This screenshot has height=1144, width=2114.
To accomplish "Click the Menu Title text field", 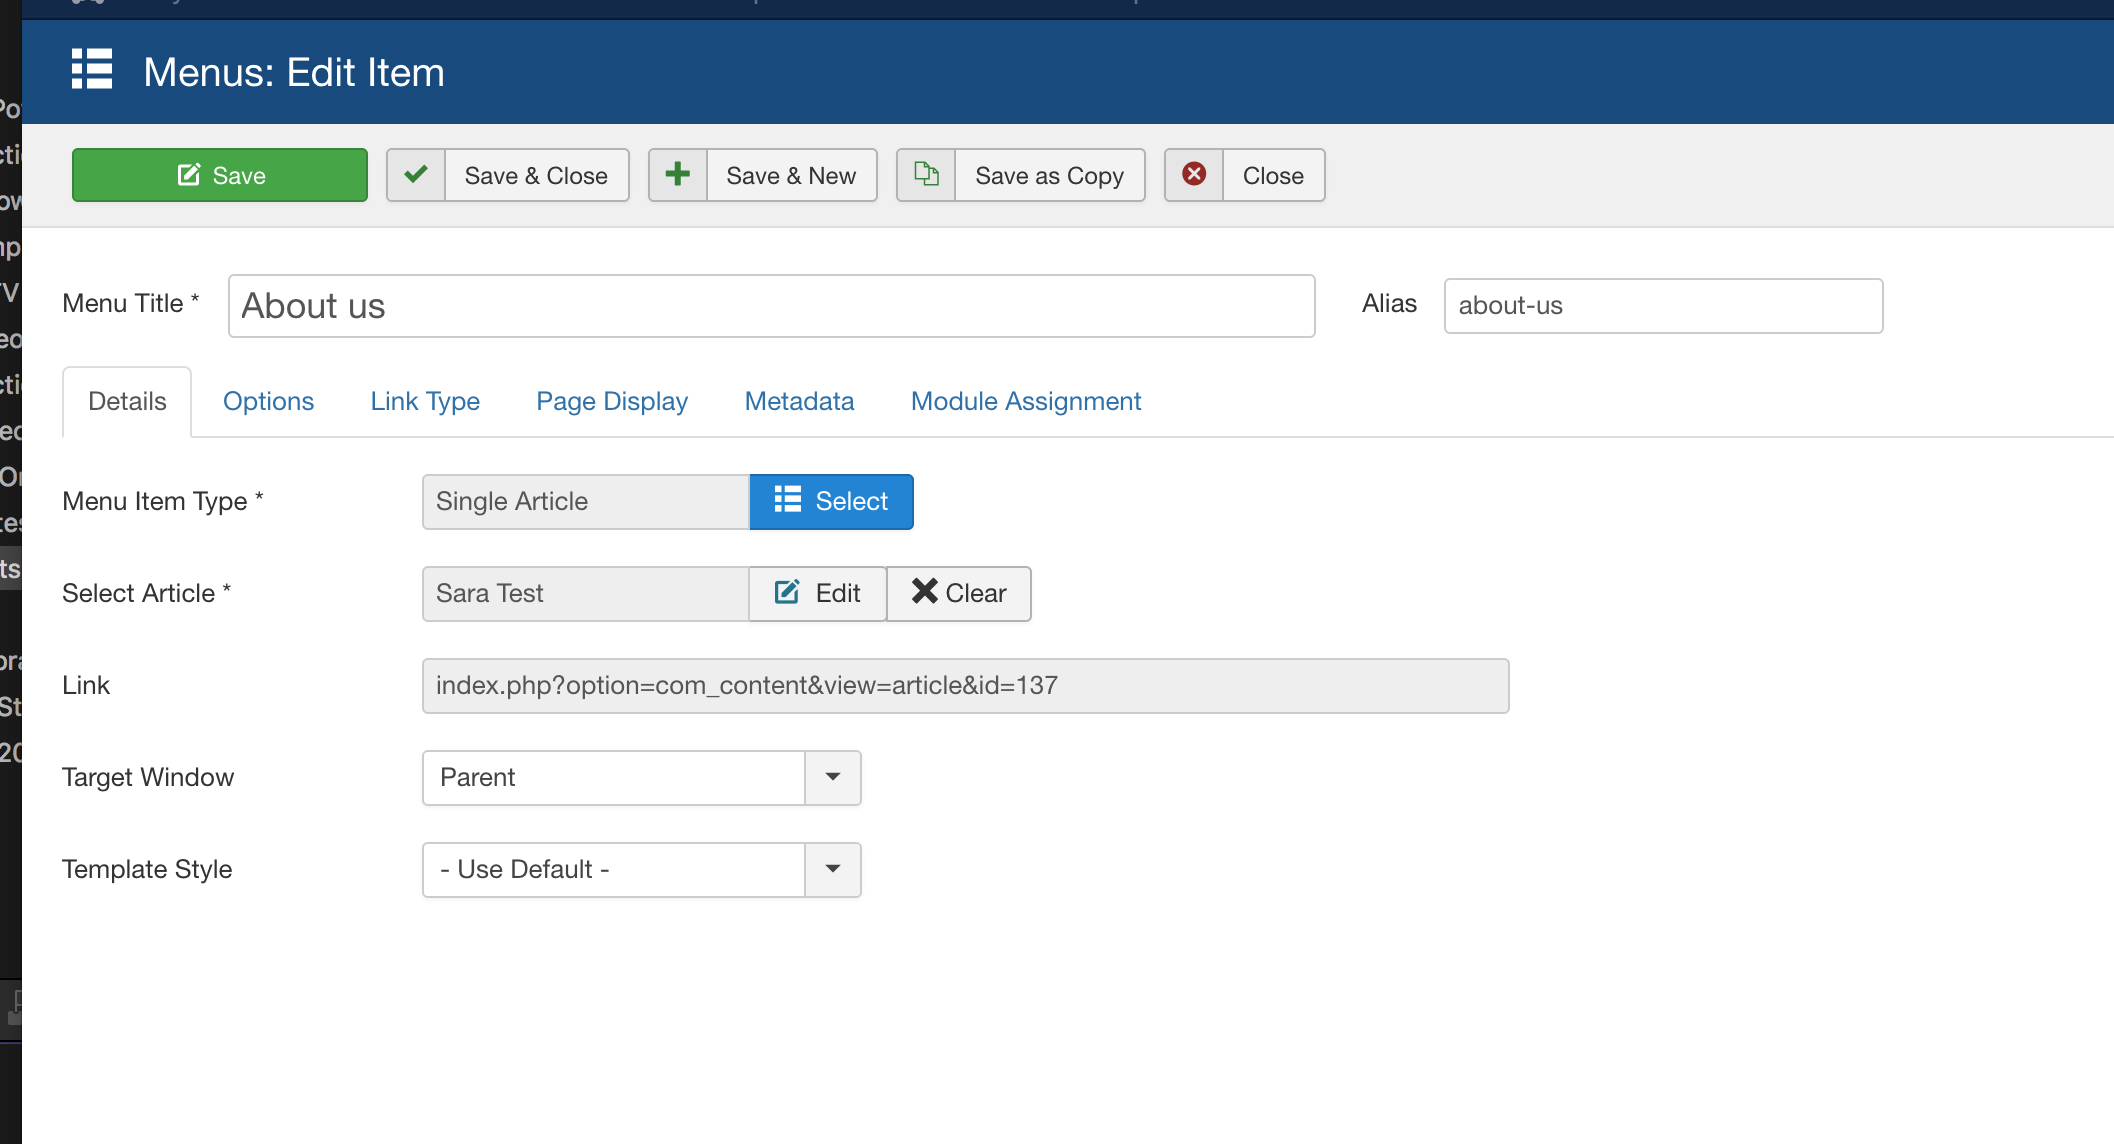I will [x=771, y=306].
